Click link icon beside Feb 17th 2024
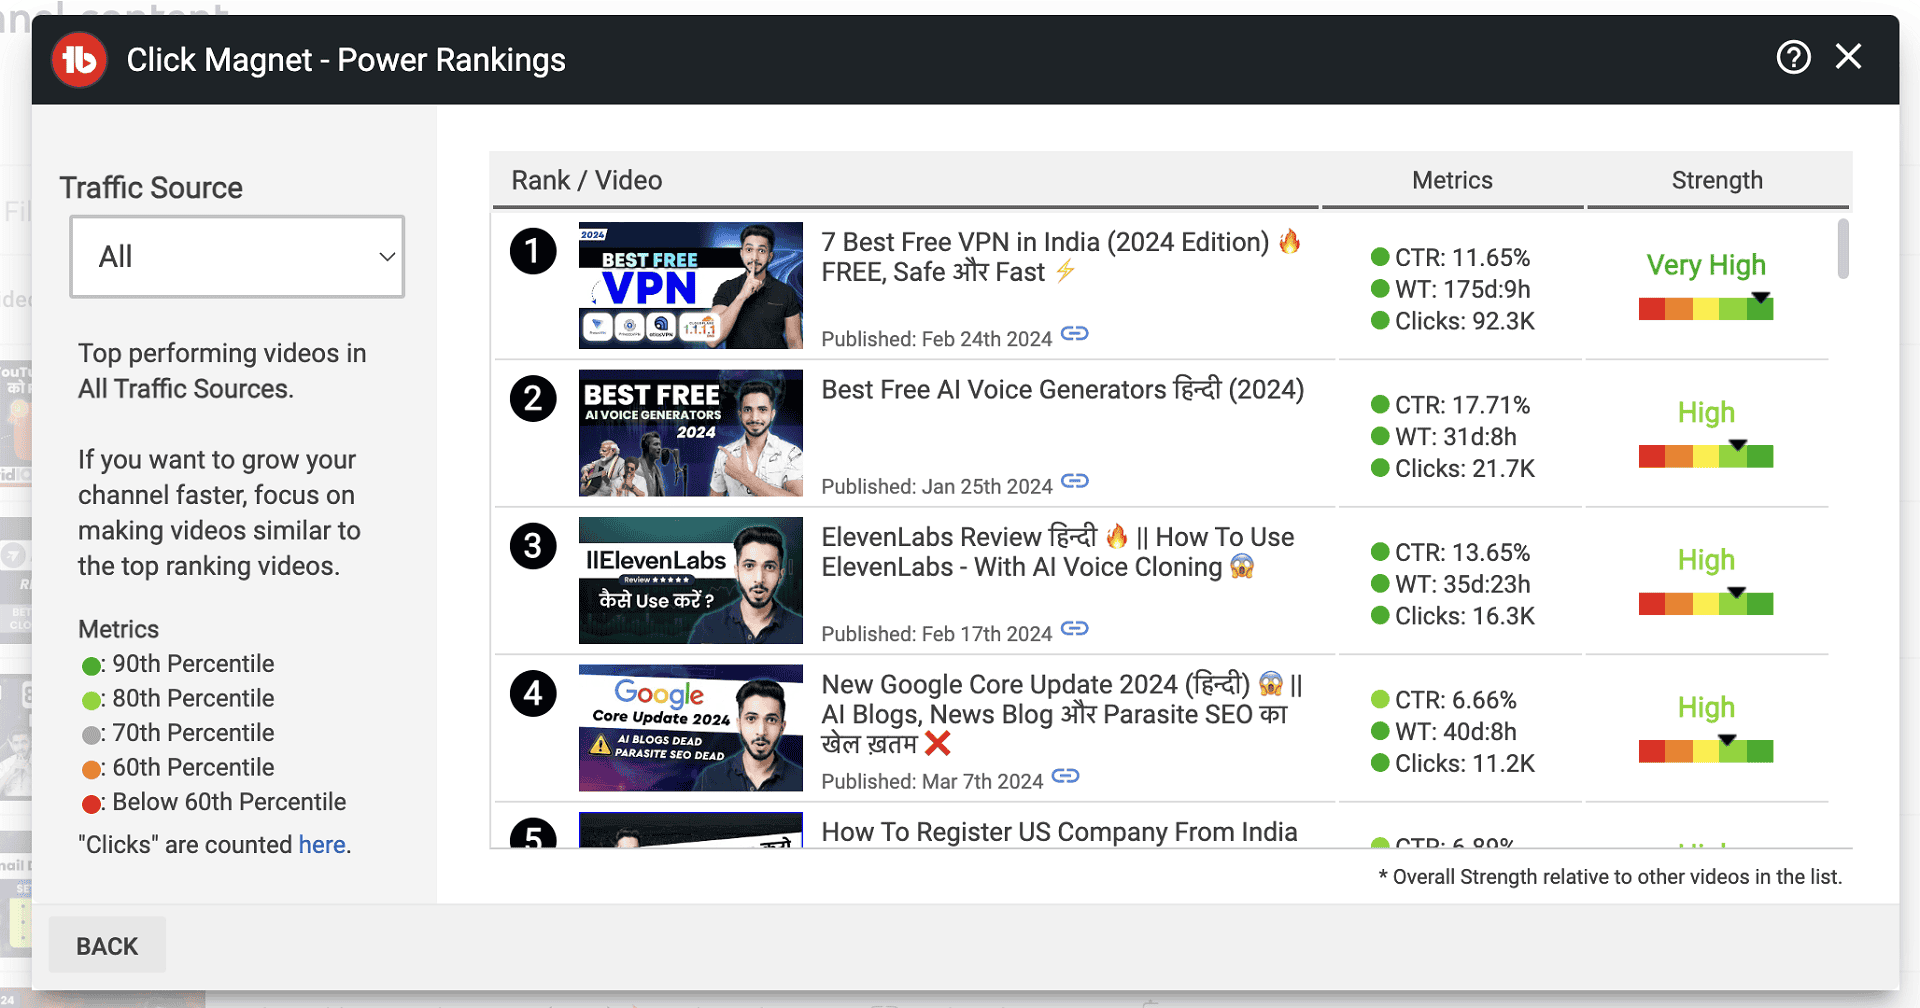Screen dimensions: 1920x1008 tap(1074, 629)
